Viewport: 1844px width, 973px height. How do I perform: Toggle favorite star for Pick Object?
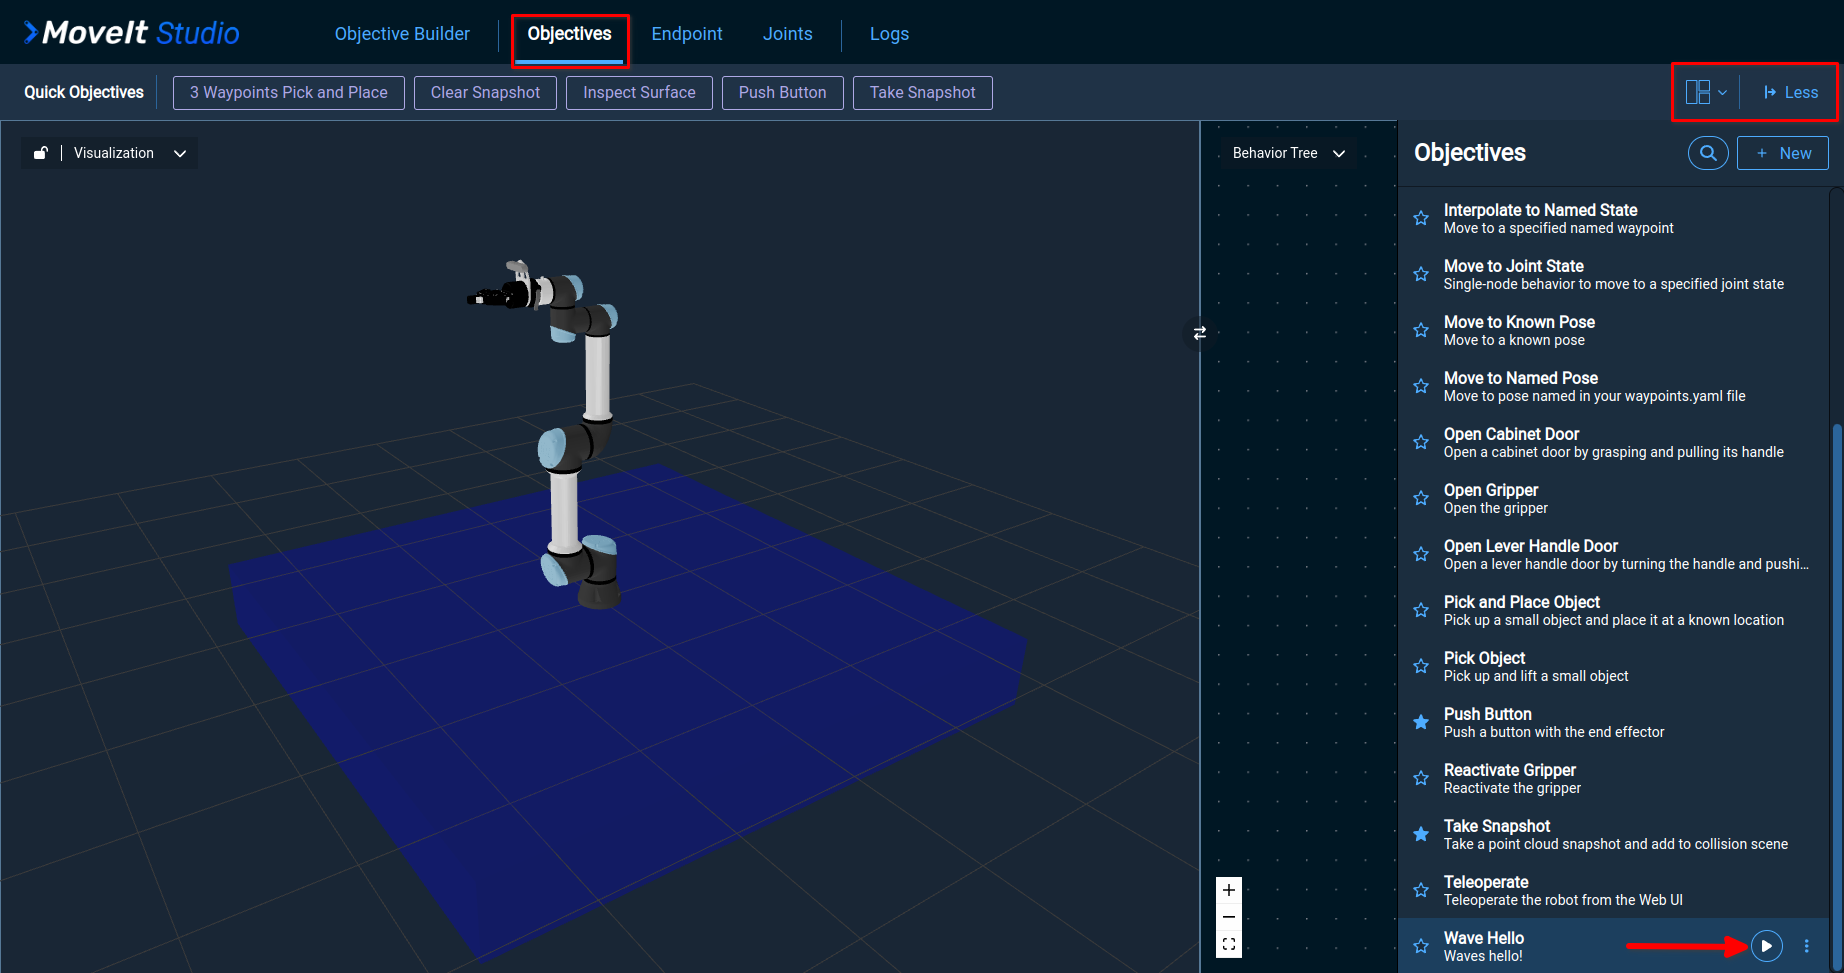[1421, 666]
